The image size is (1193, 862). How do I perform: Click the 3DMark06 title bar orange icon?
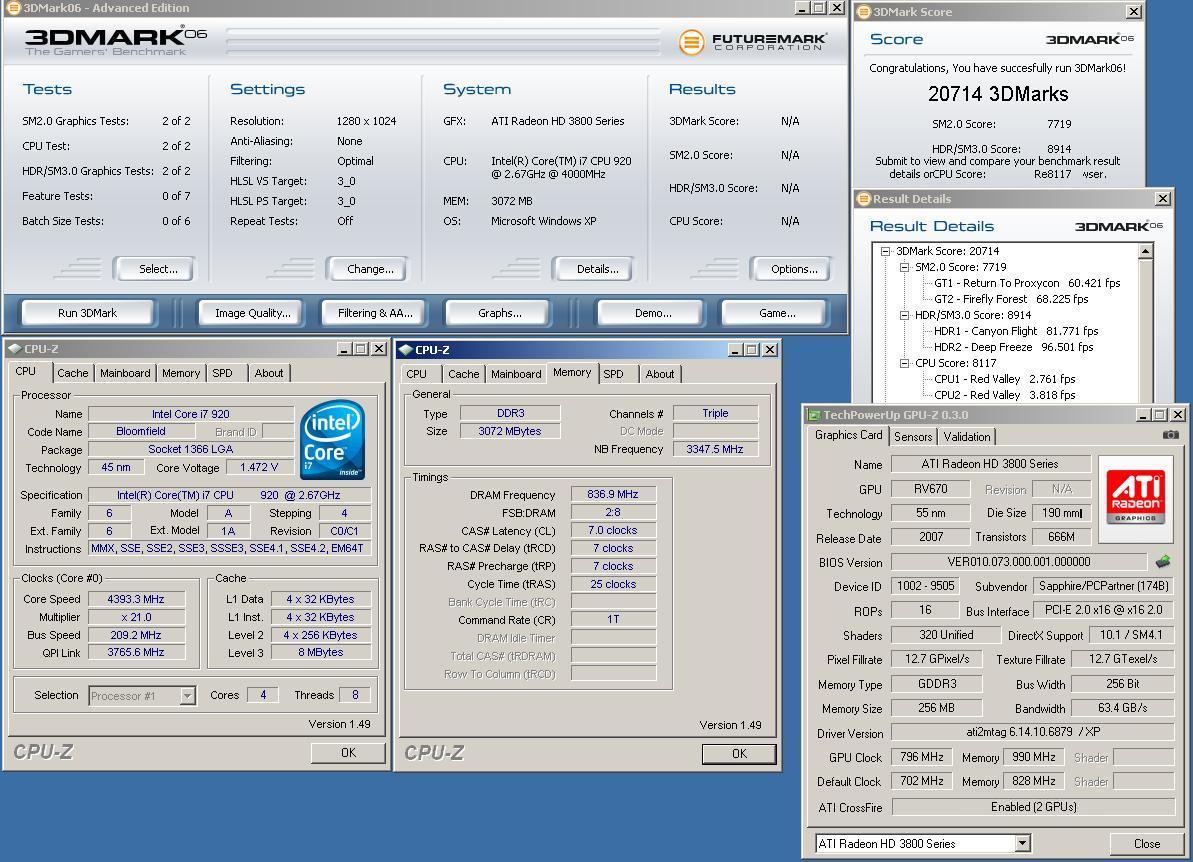pyautogui.click(x=13, y=8)
